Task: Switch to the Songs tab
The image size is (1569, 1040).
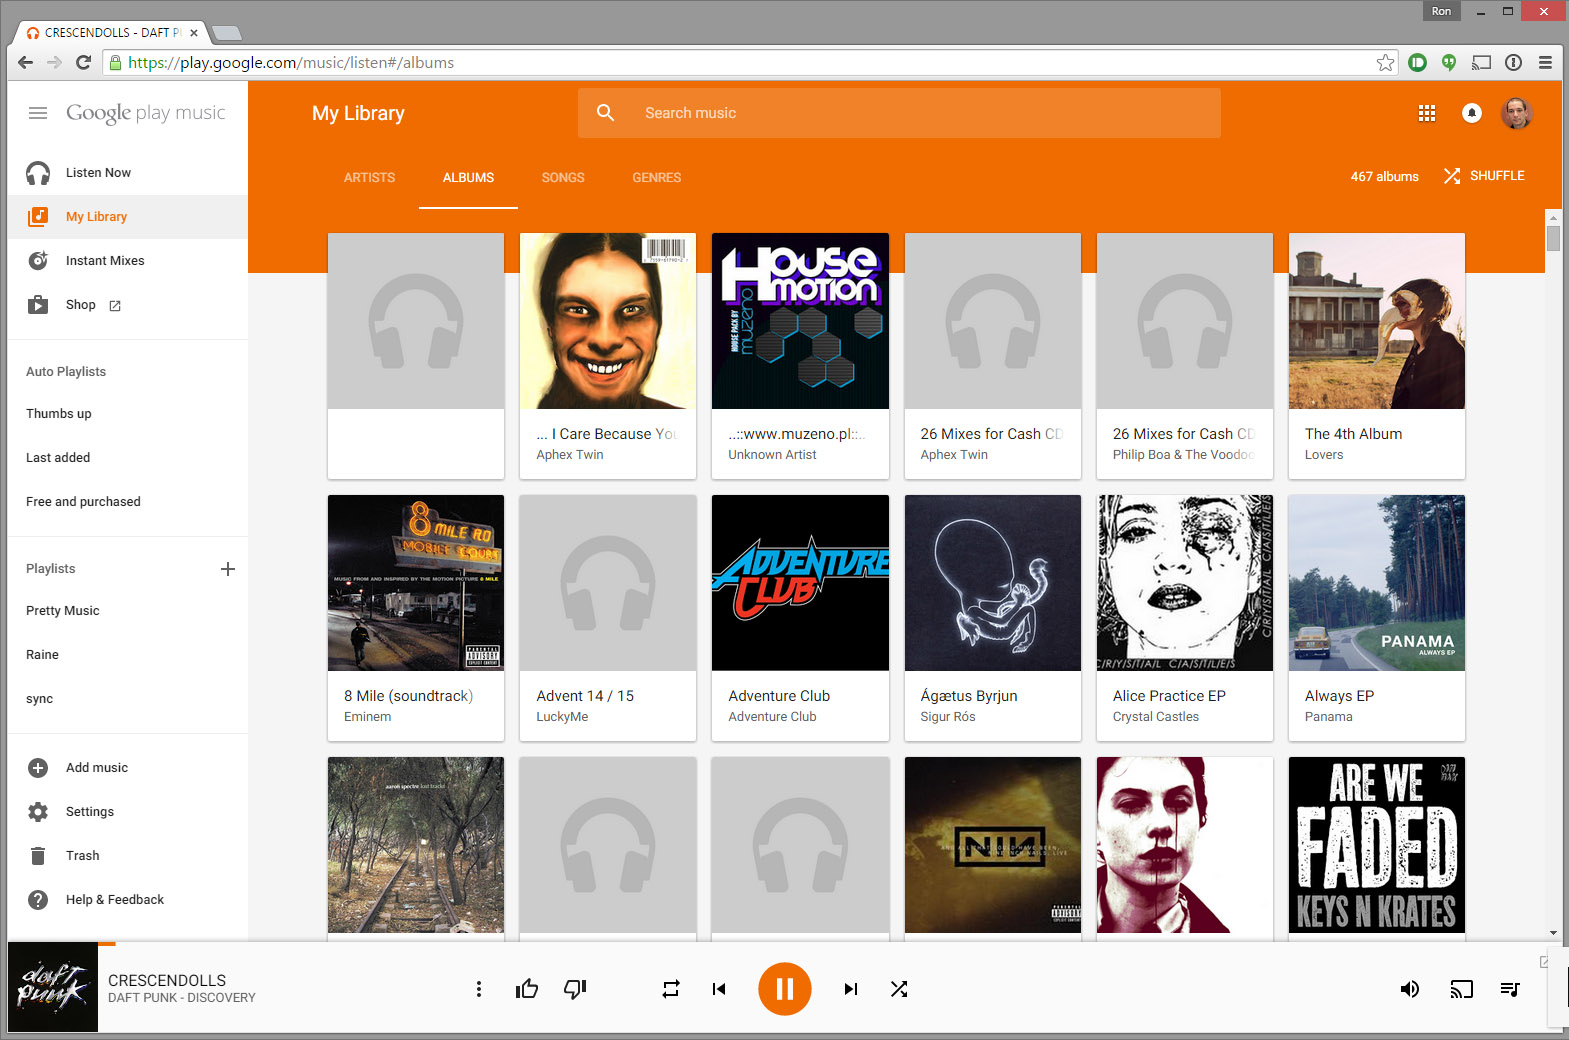Action: pyautogui.click(x=563, y=178)
